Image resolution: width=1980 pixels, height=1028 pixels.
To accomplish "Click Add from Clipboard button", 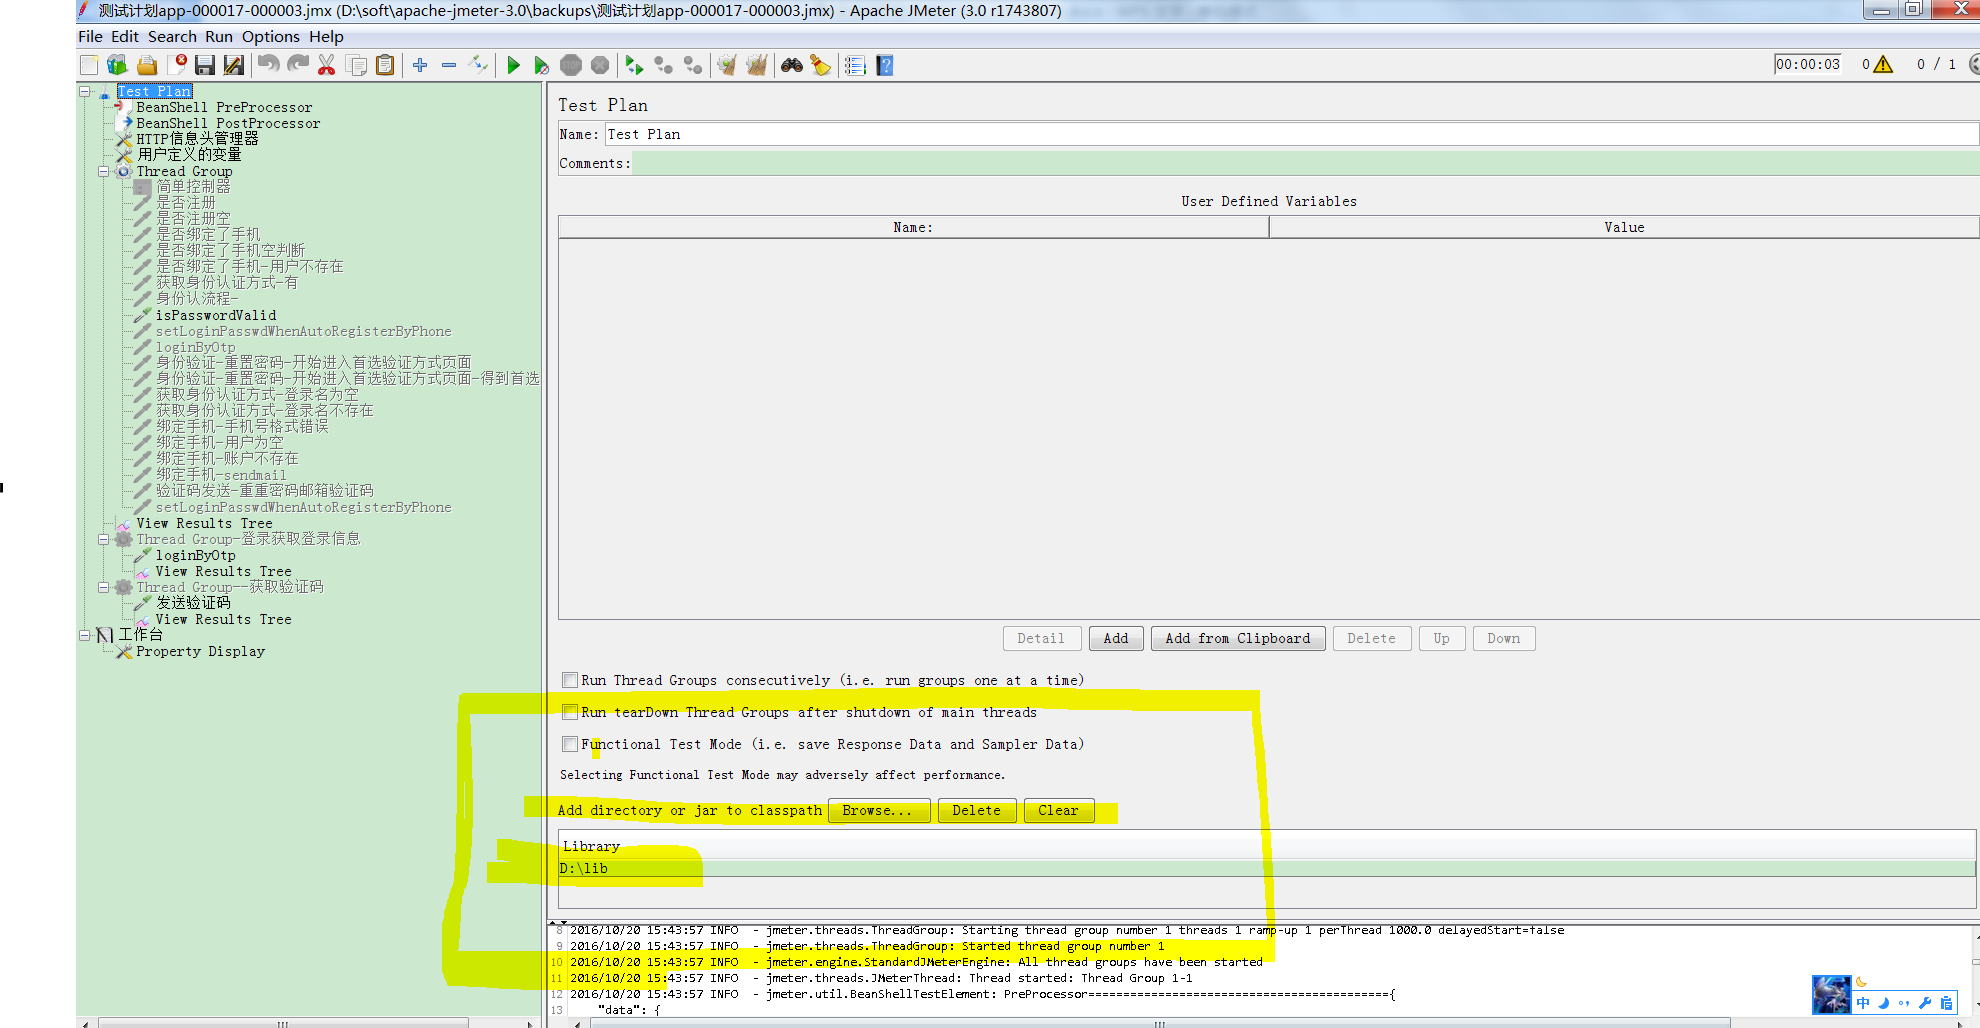I will 1238,638.
